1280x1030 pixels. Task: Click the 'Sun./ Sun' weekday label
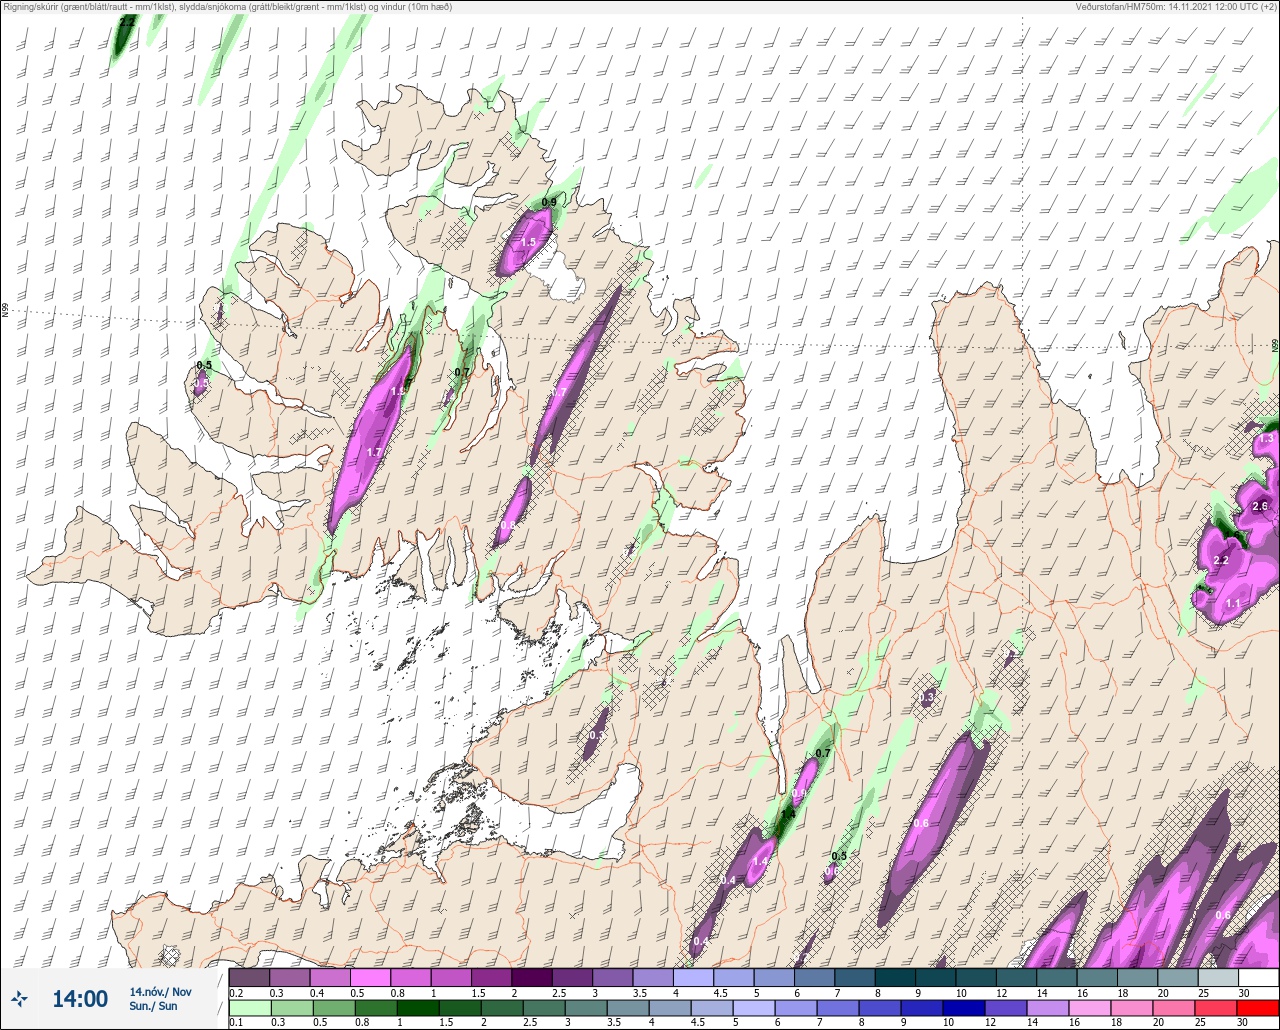pyautogui.click(x=153, y=1006)
